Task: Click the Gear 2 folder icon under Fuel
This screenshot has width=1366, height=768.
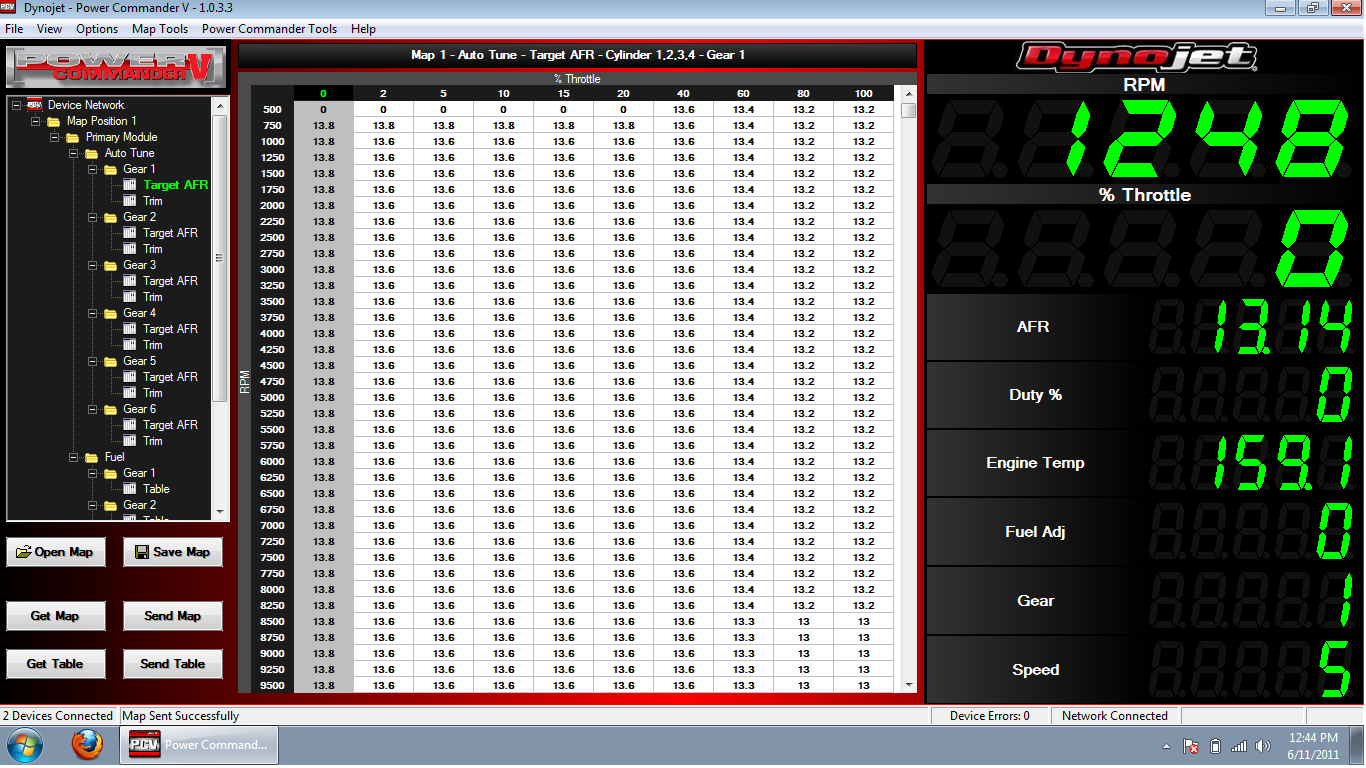Action: coord(110,505)
